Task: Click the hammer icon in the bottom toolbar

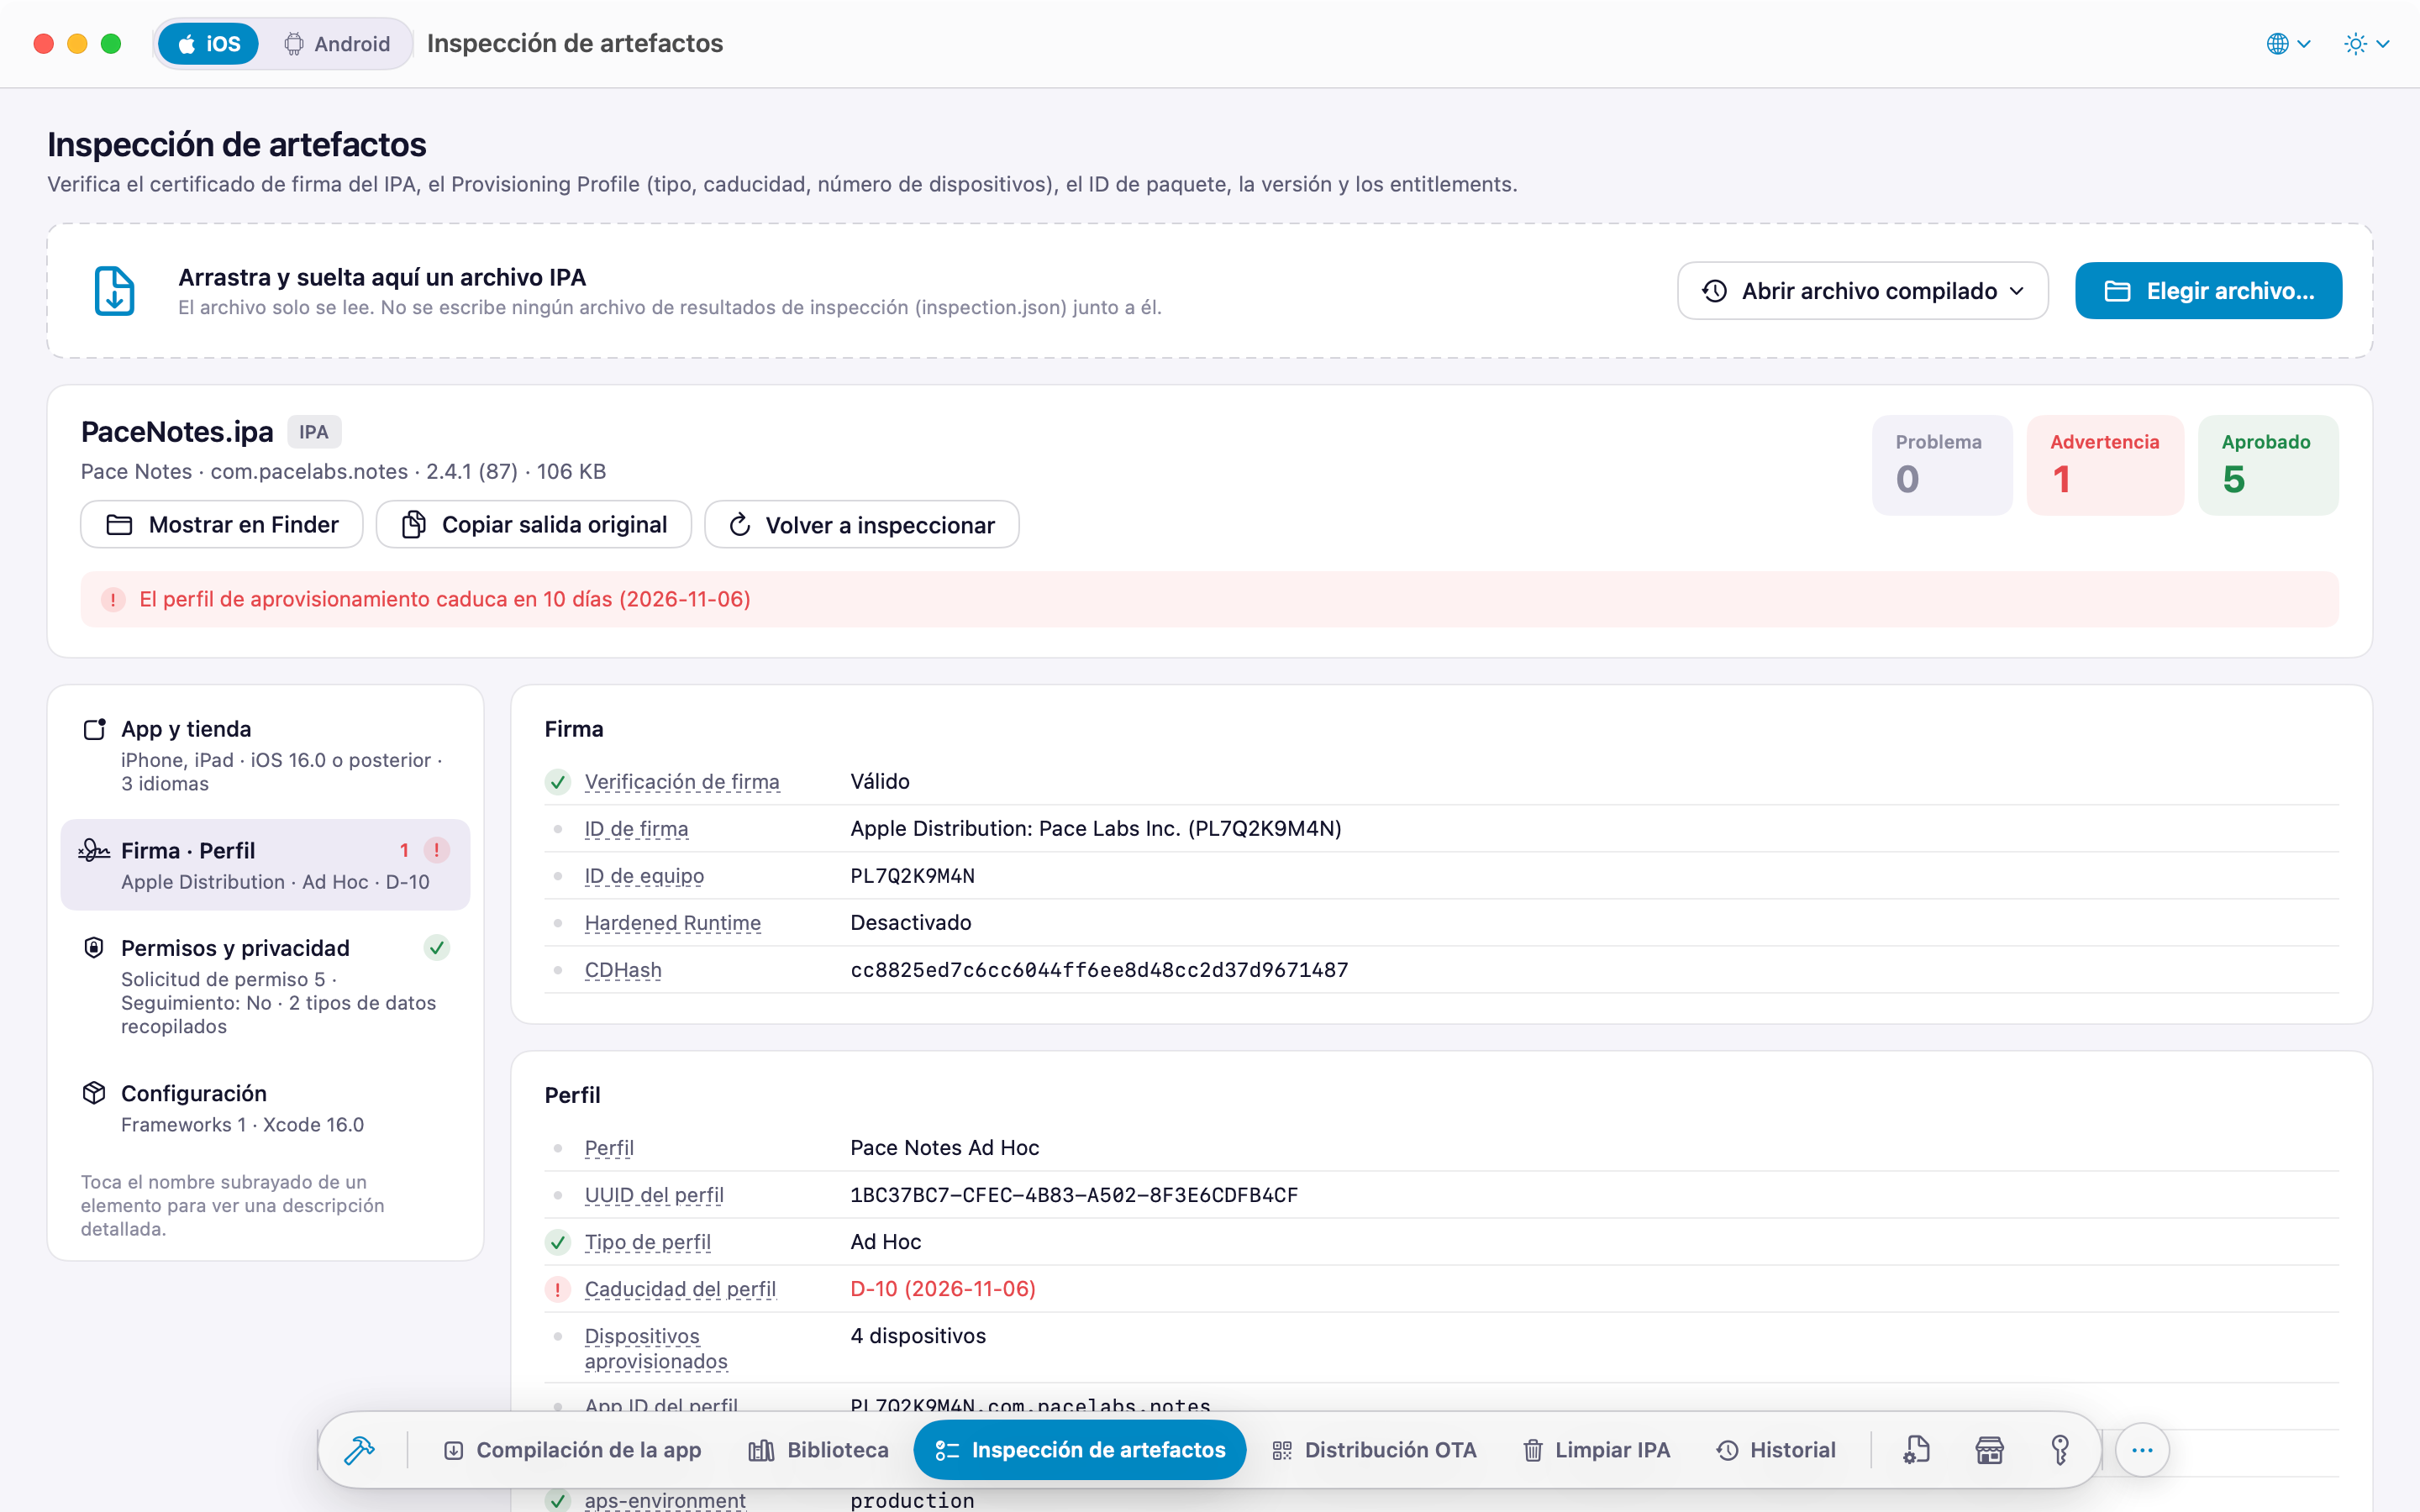Action: coord(359,1450)
